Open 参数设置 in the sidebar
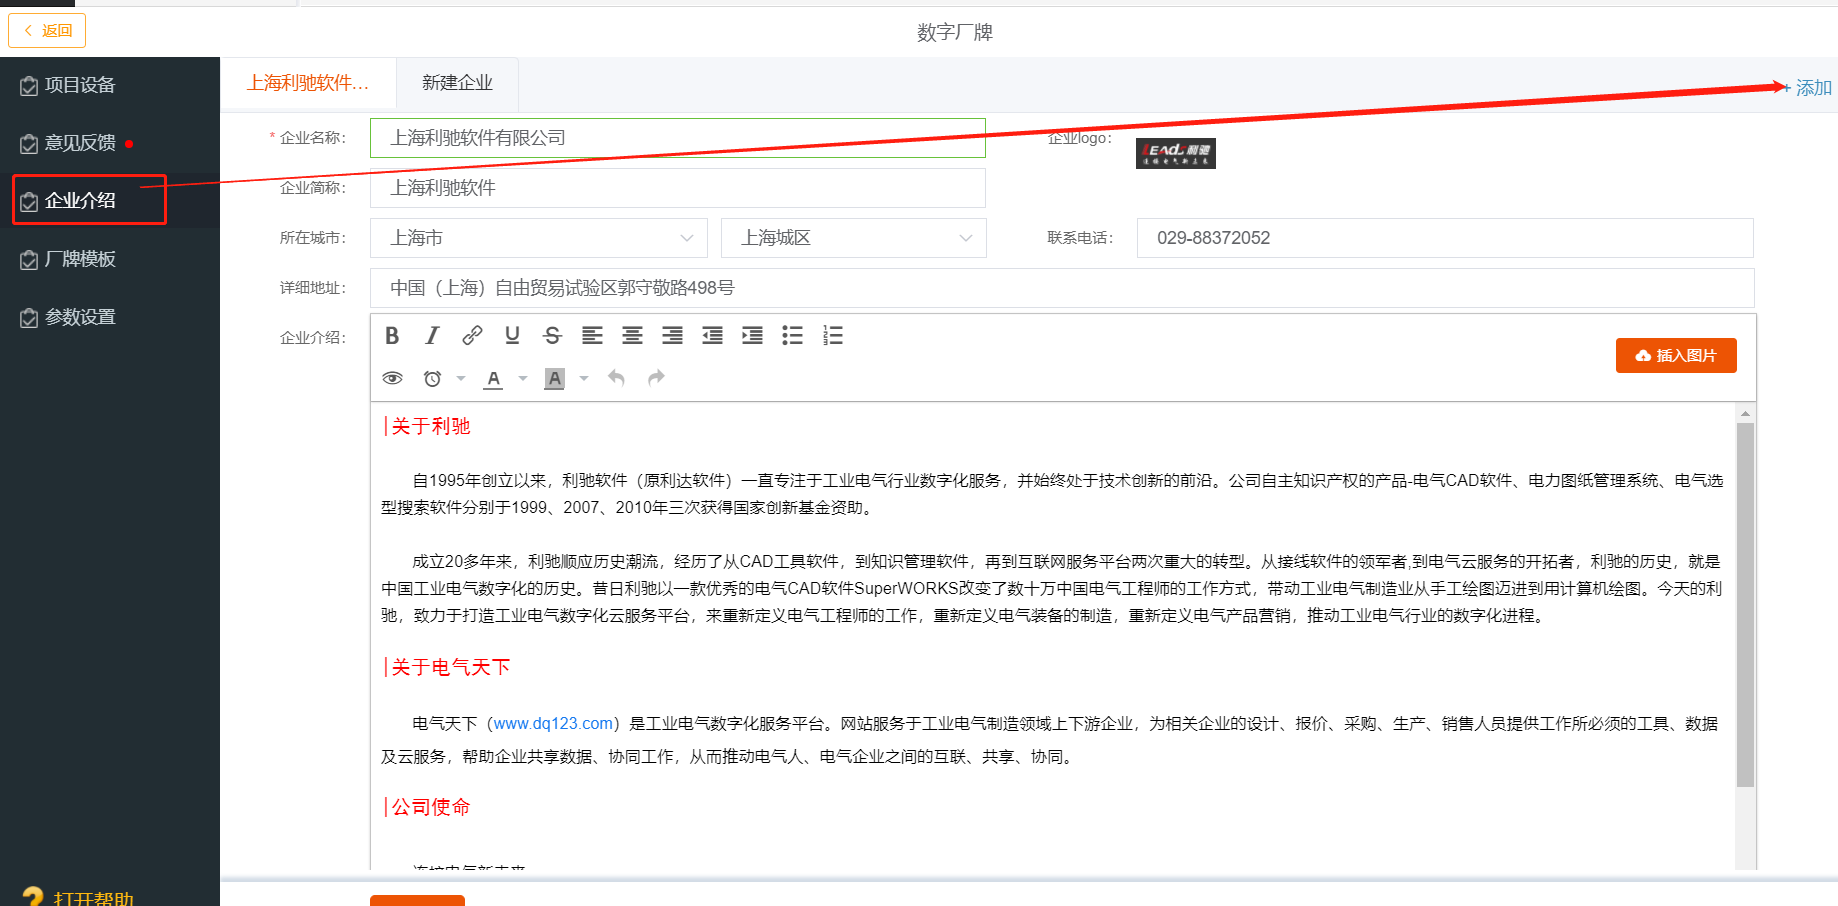Screen dimensions: 1838x906 110,318
